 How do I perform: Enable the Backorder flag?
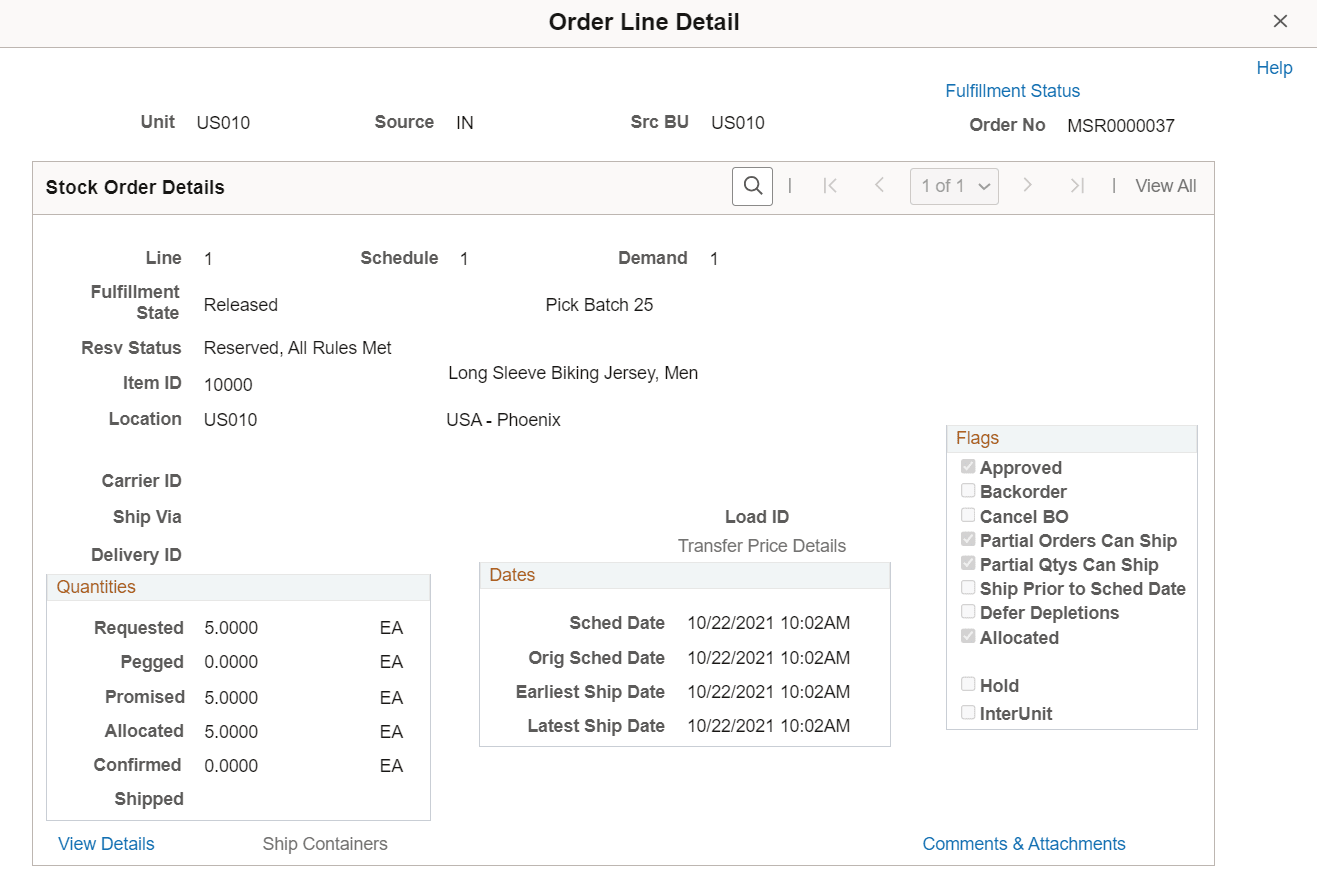(967, 490)
